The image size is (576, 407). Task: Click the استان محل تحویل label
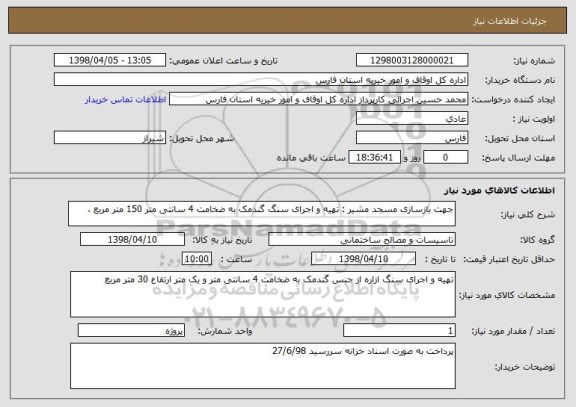click(520, 138)
